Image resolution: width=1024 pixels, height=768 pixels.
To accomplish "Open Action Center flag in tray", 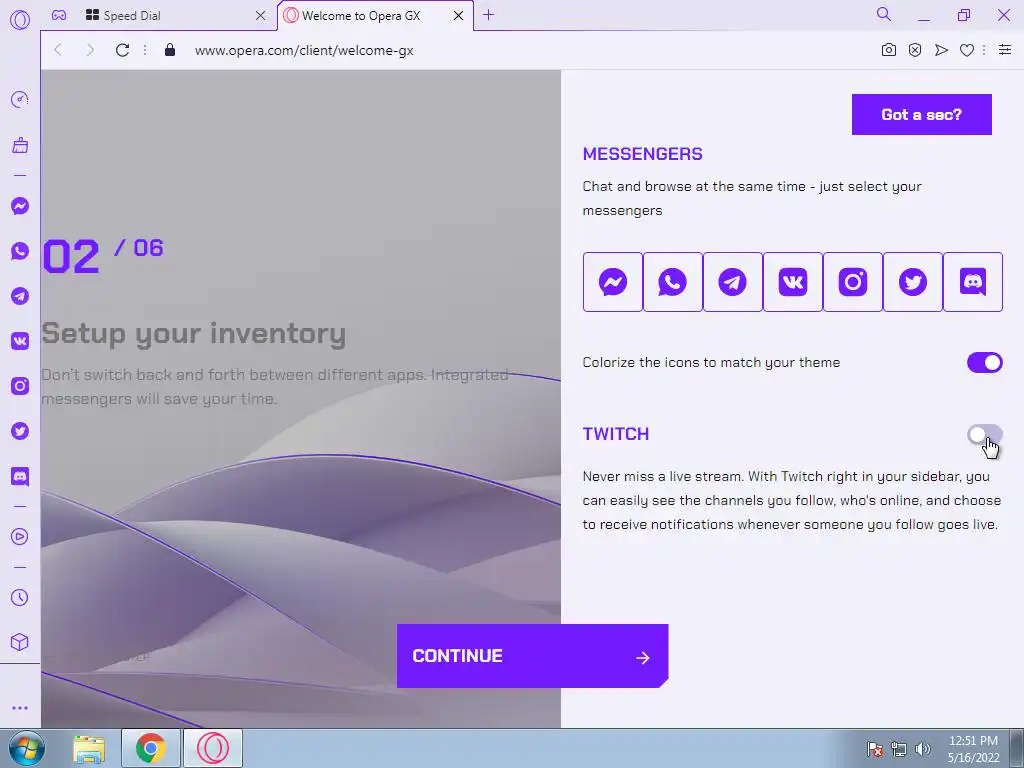I will pyautogui.click(x=875, y=749).
